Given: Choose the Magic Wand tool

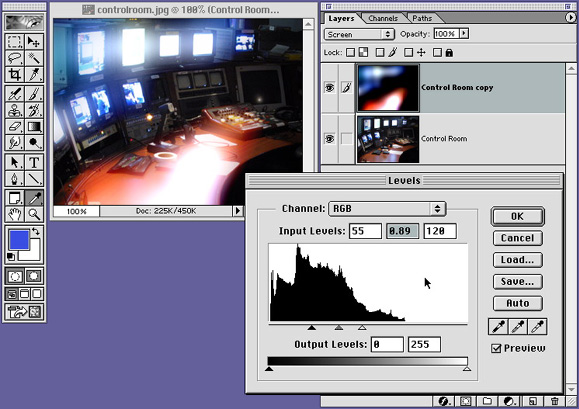Looking at the screenshot, I should coord(34,58).
